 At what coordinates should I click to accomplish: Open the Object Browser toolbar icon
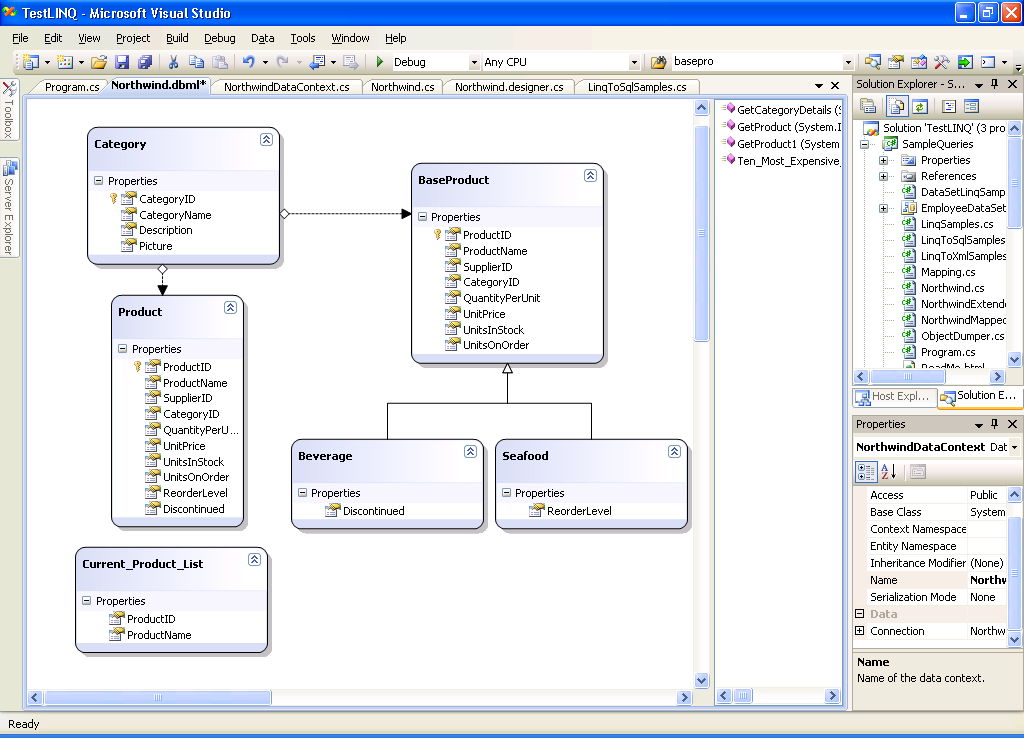919,62
